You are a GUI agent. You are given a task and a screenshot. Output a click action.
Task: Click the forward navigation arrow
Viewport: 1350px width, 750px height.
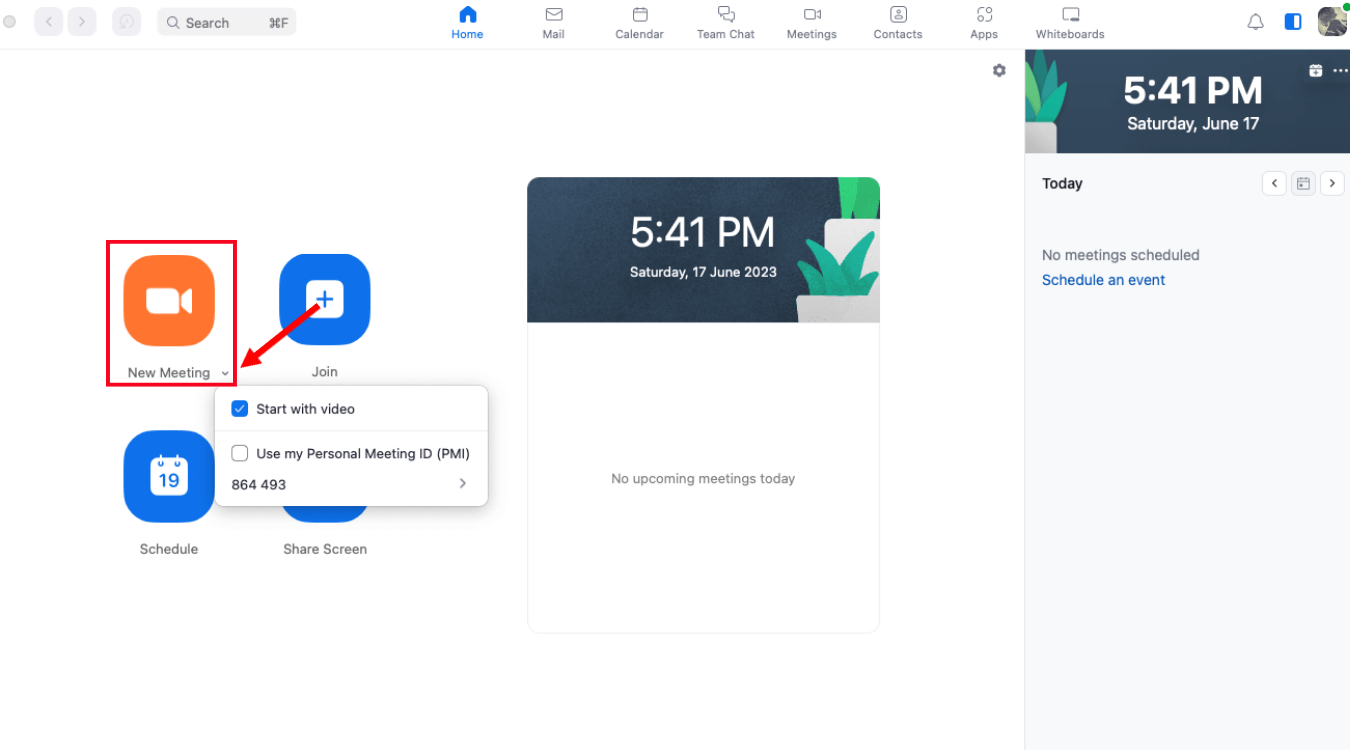[x=82, y=22]
